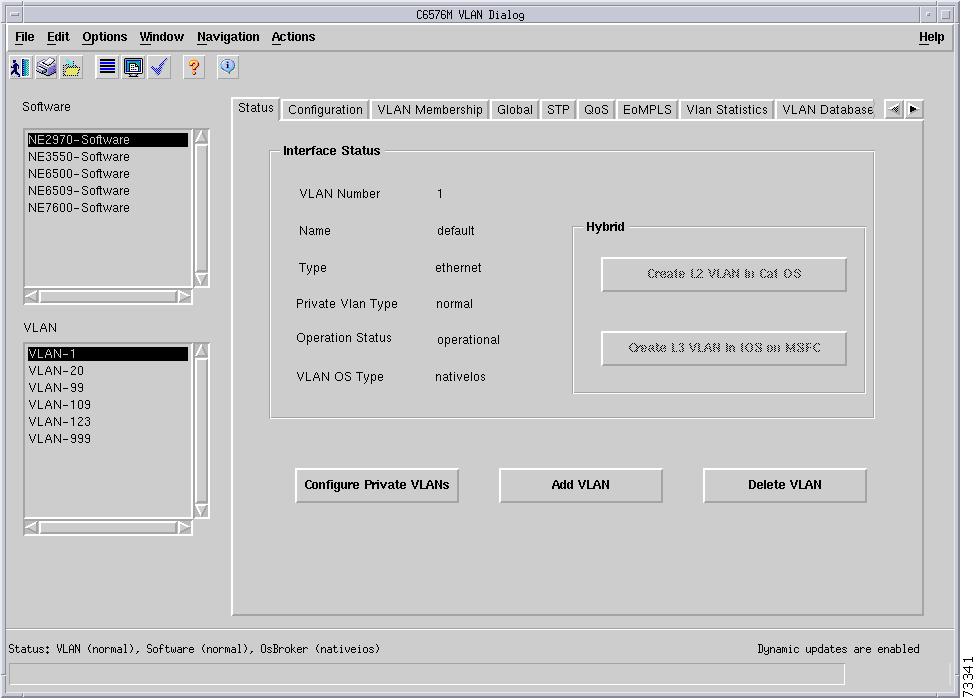Switch to the VLAN Membership tab

point(430,110)
